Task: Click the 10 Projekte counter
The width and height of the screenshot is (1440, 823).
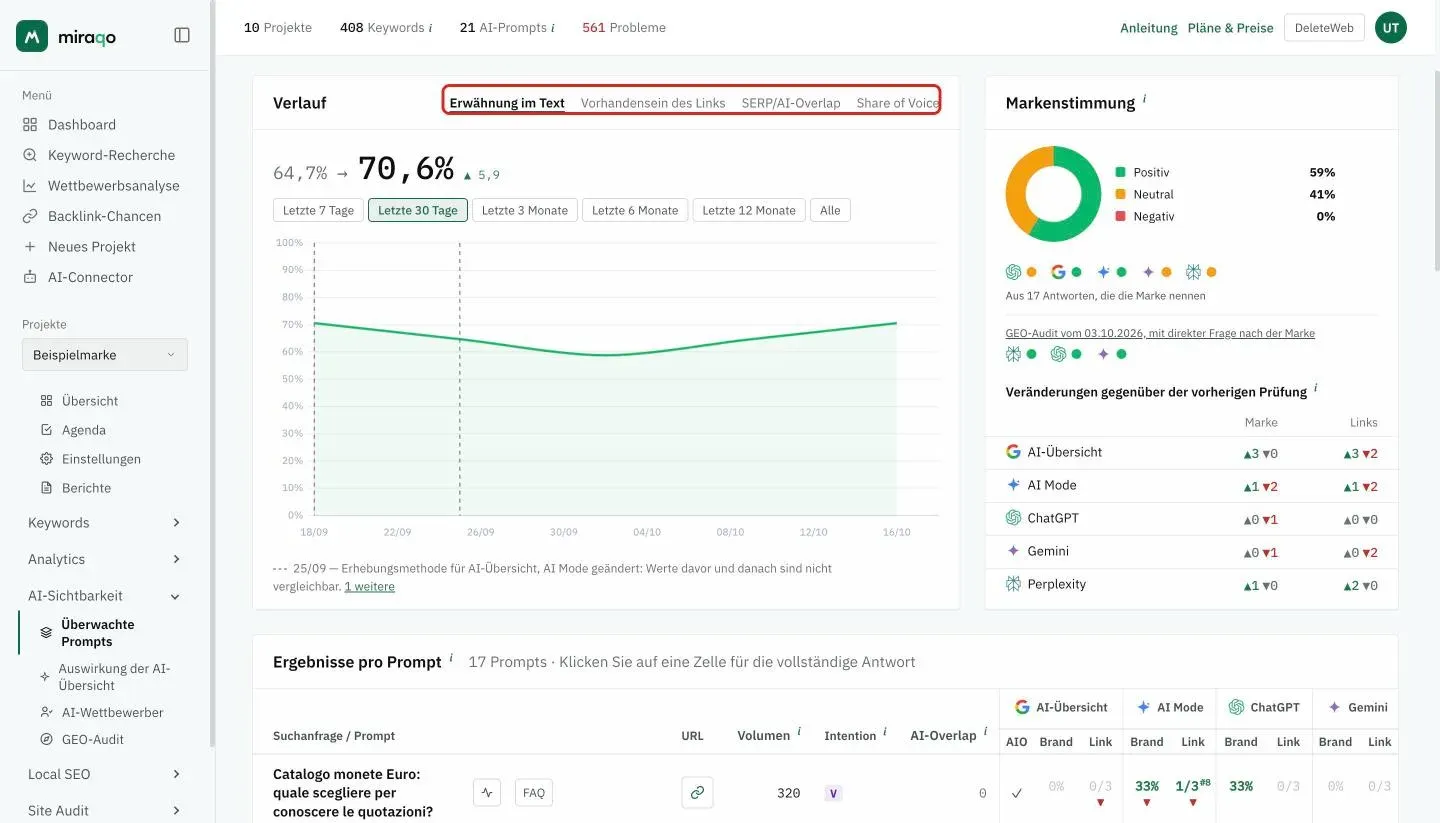Action: coord(278,27)
